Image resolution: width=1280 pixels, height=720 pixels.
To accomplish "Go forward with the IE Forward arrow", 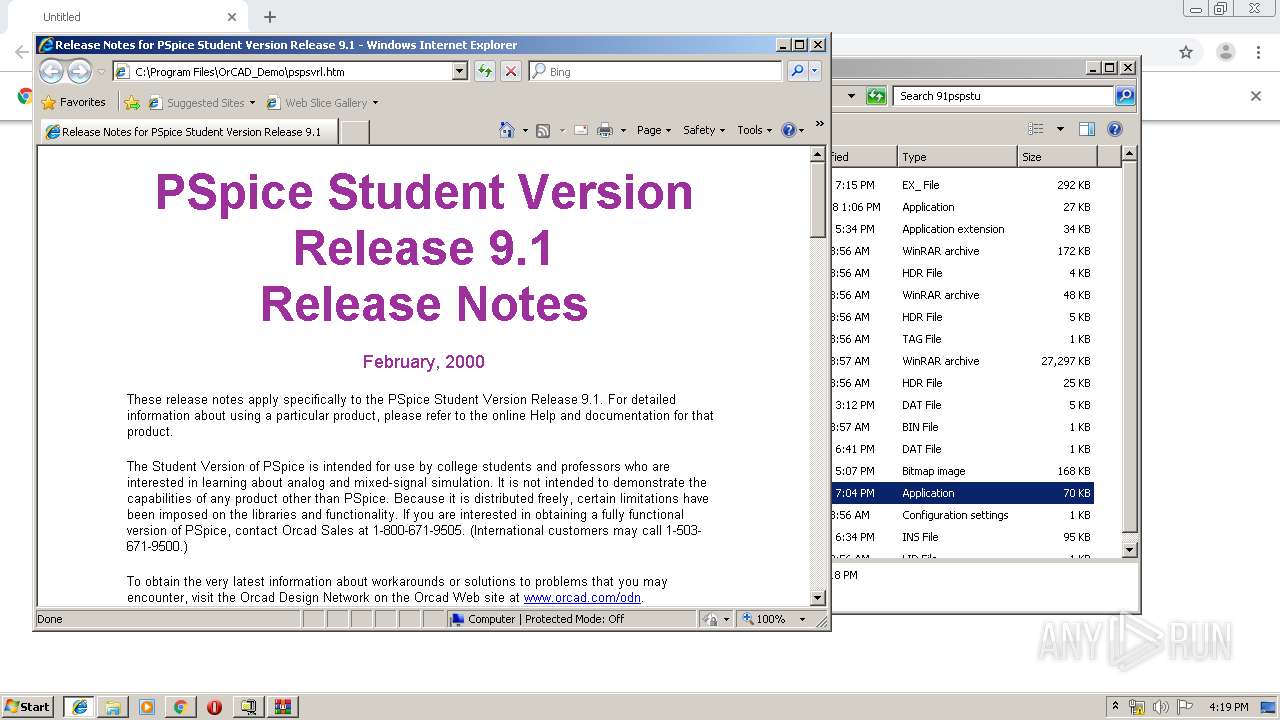I will click(80, 71).
